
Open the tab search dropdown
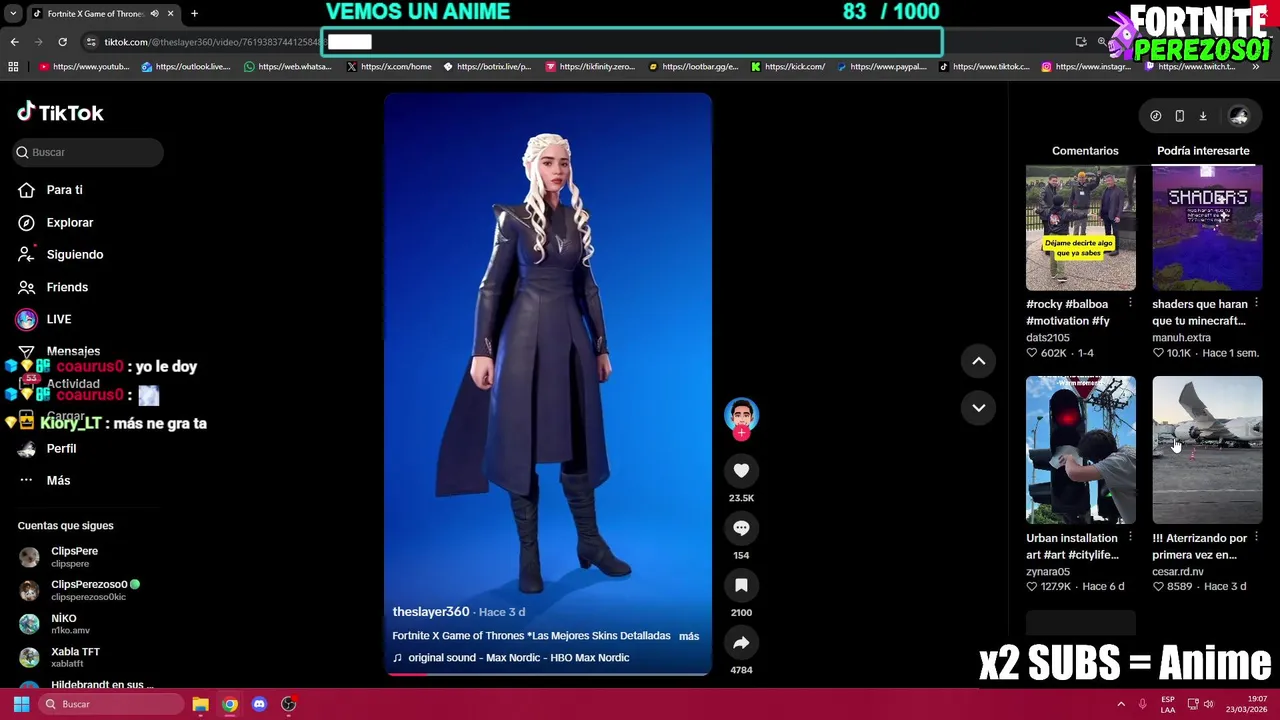(13, 14)
